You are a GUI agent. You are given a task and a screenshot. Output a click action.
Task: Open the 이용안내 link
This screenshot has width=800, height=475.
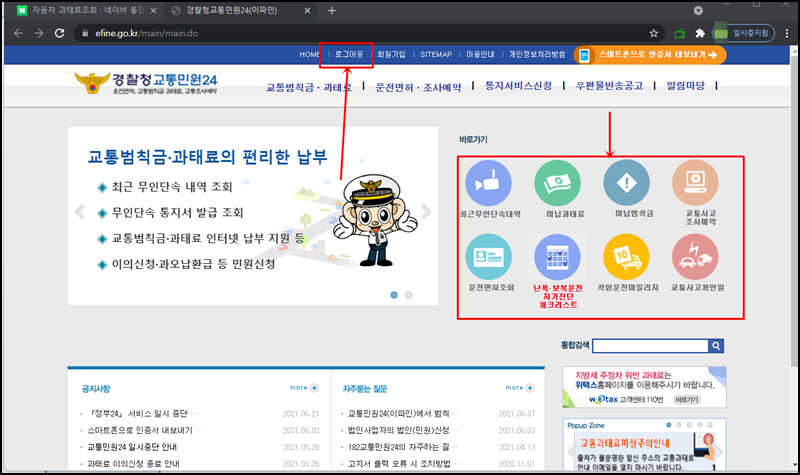point(480,54)
